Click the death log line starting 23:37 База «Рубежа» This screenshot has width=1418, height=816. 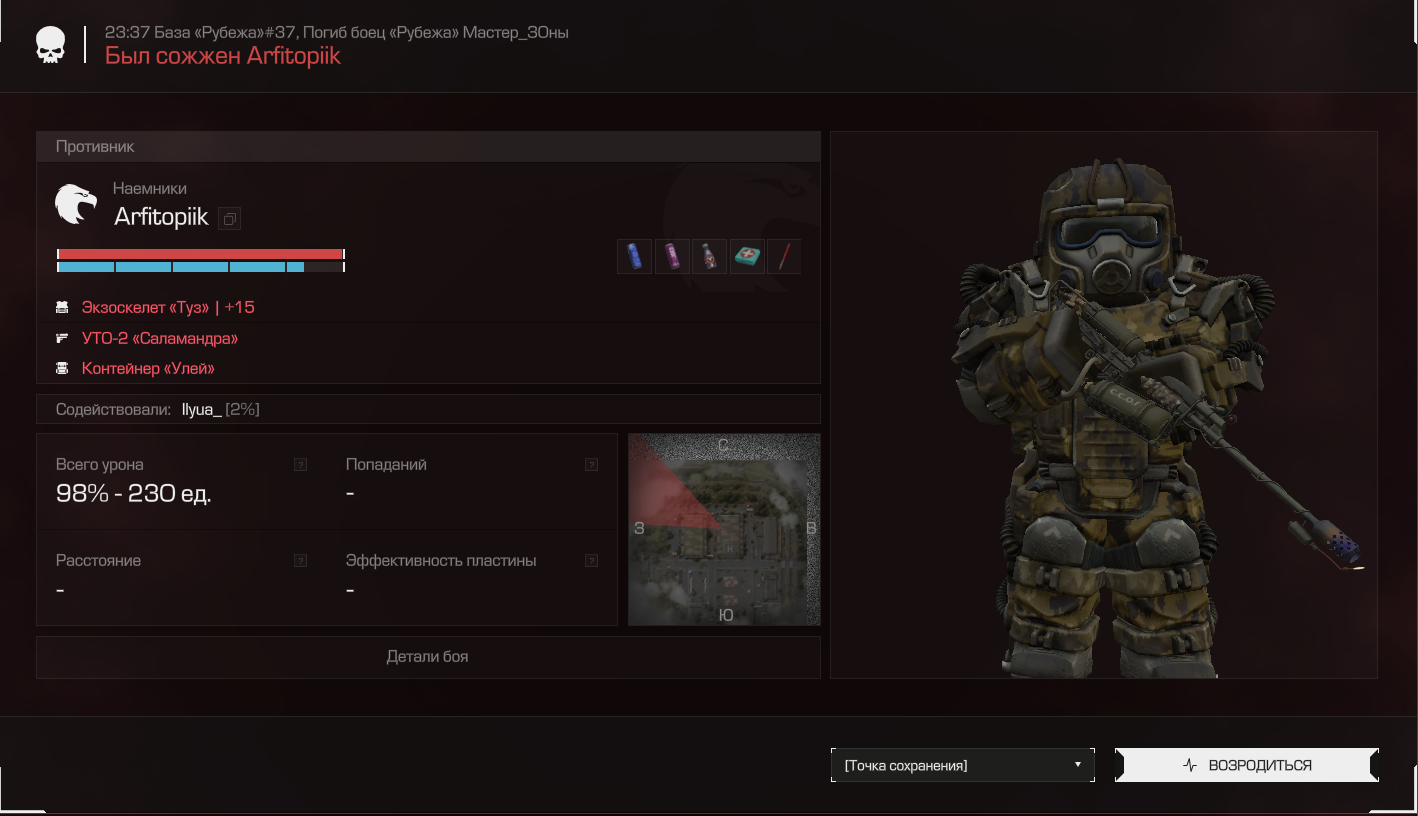click(x=337, y=32)
